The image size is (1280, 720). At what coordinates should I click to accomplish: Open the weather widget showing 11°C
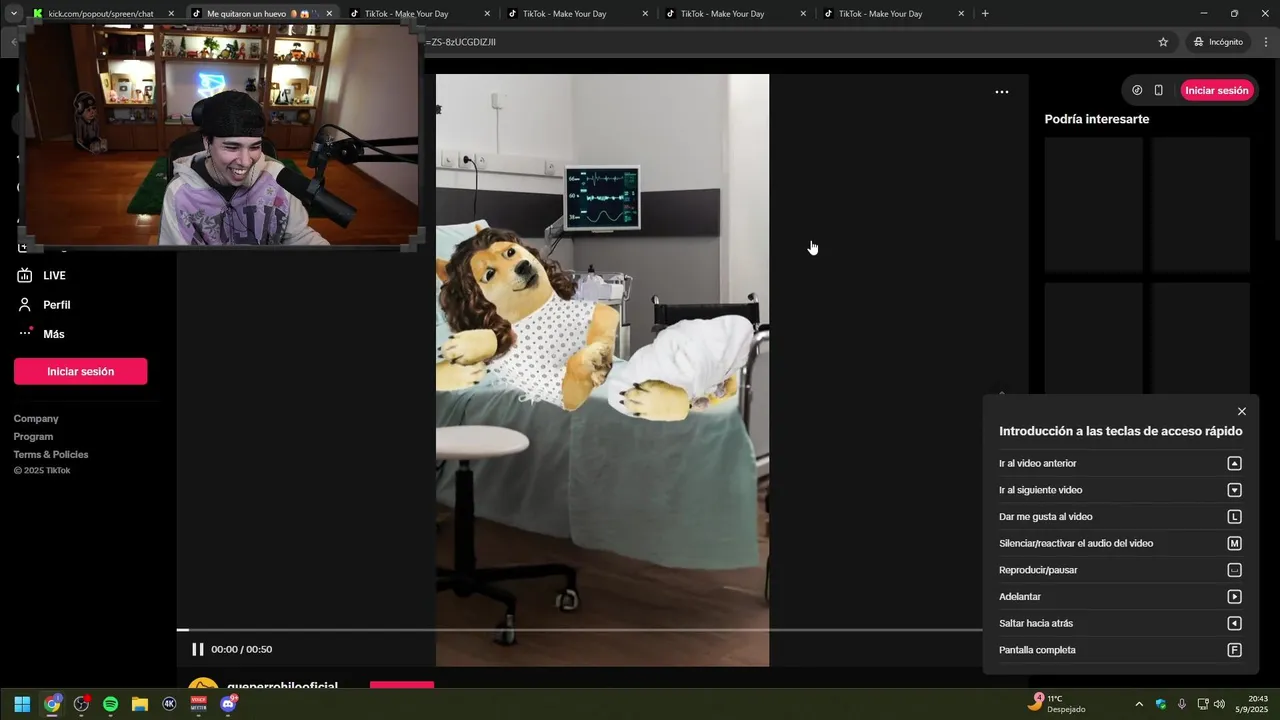pyautogui.click(x=1058, y=704)
